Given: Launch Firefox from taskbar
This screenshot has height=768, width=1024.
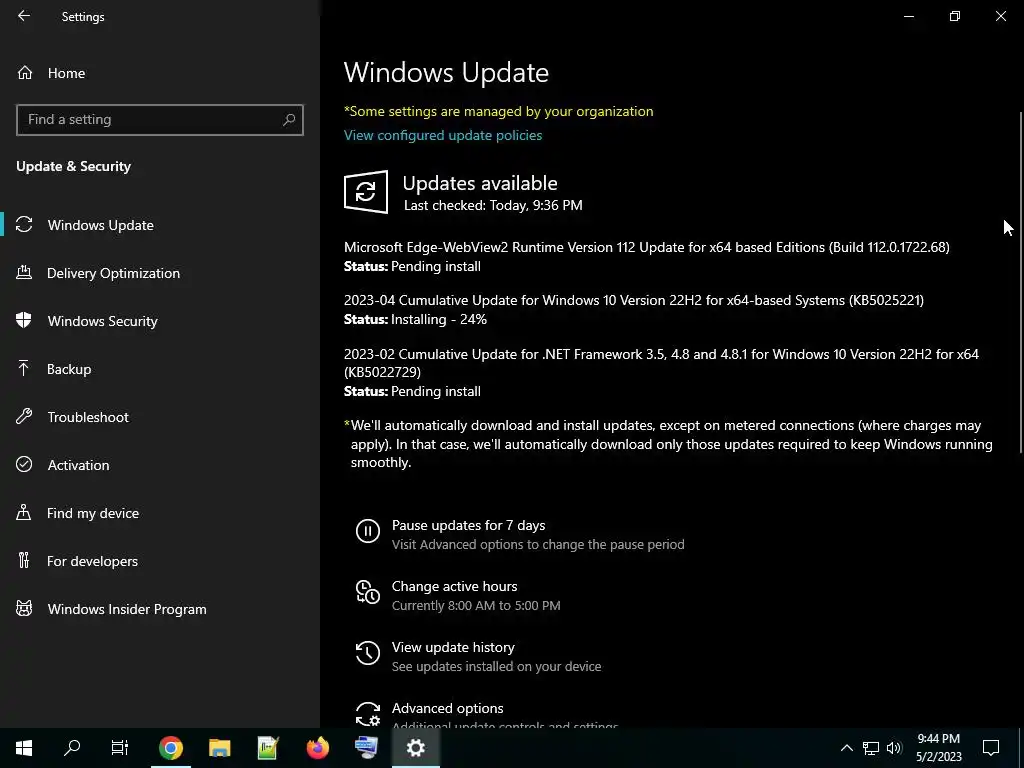Looking at the screenshot, I should (x=317, y=748).
